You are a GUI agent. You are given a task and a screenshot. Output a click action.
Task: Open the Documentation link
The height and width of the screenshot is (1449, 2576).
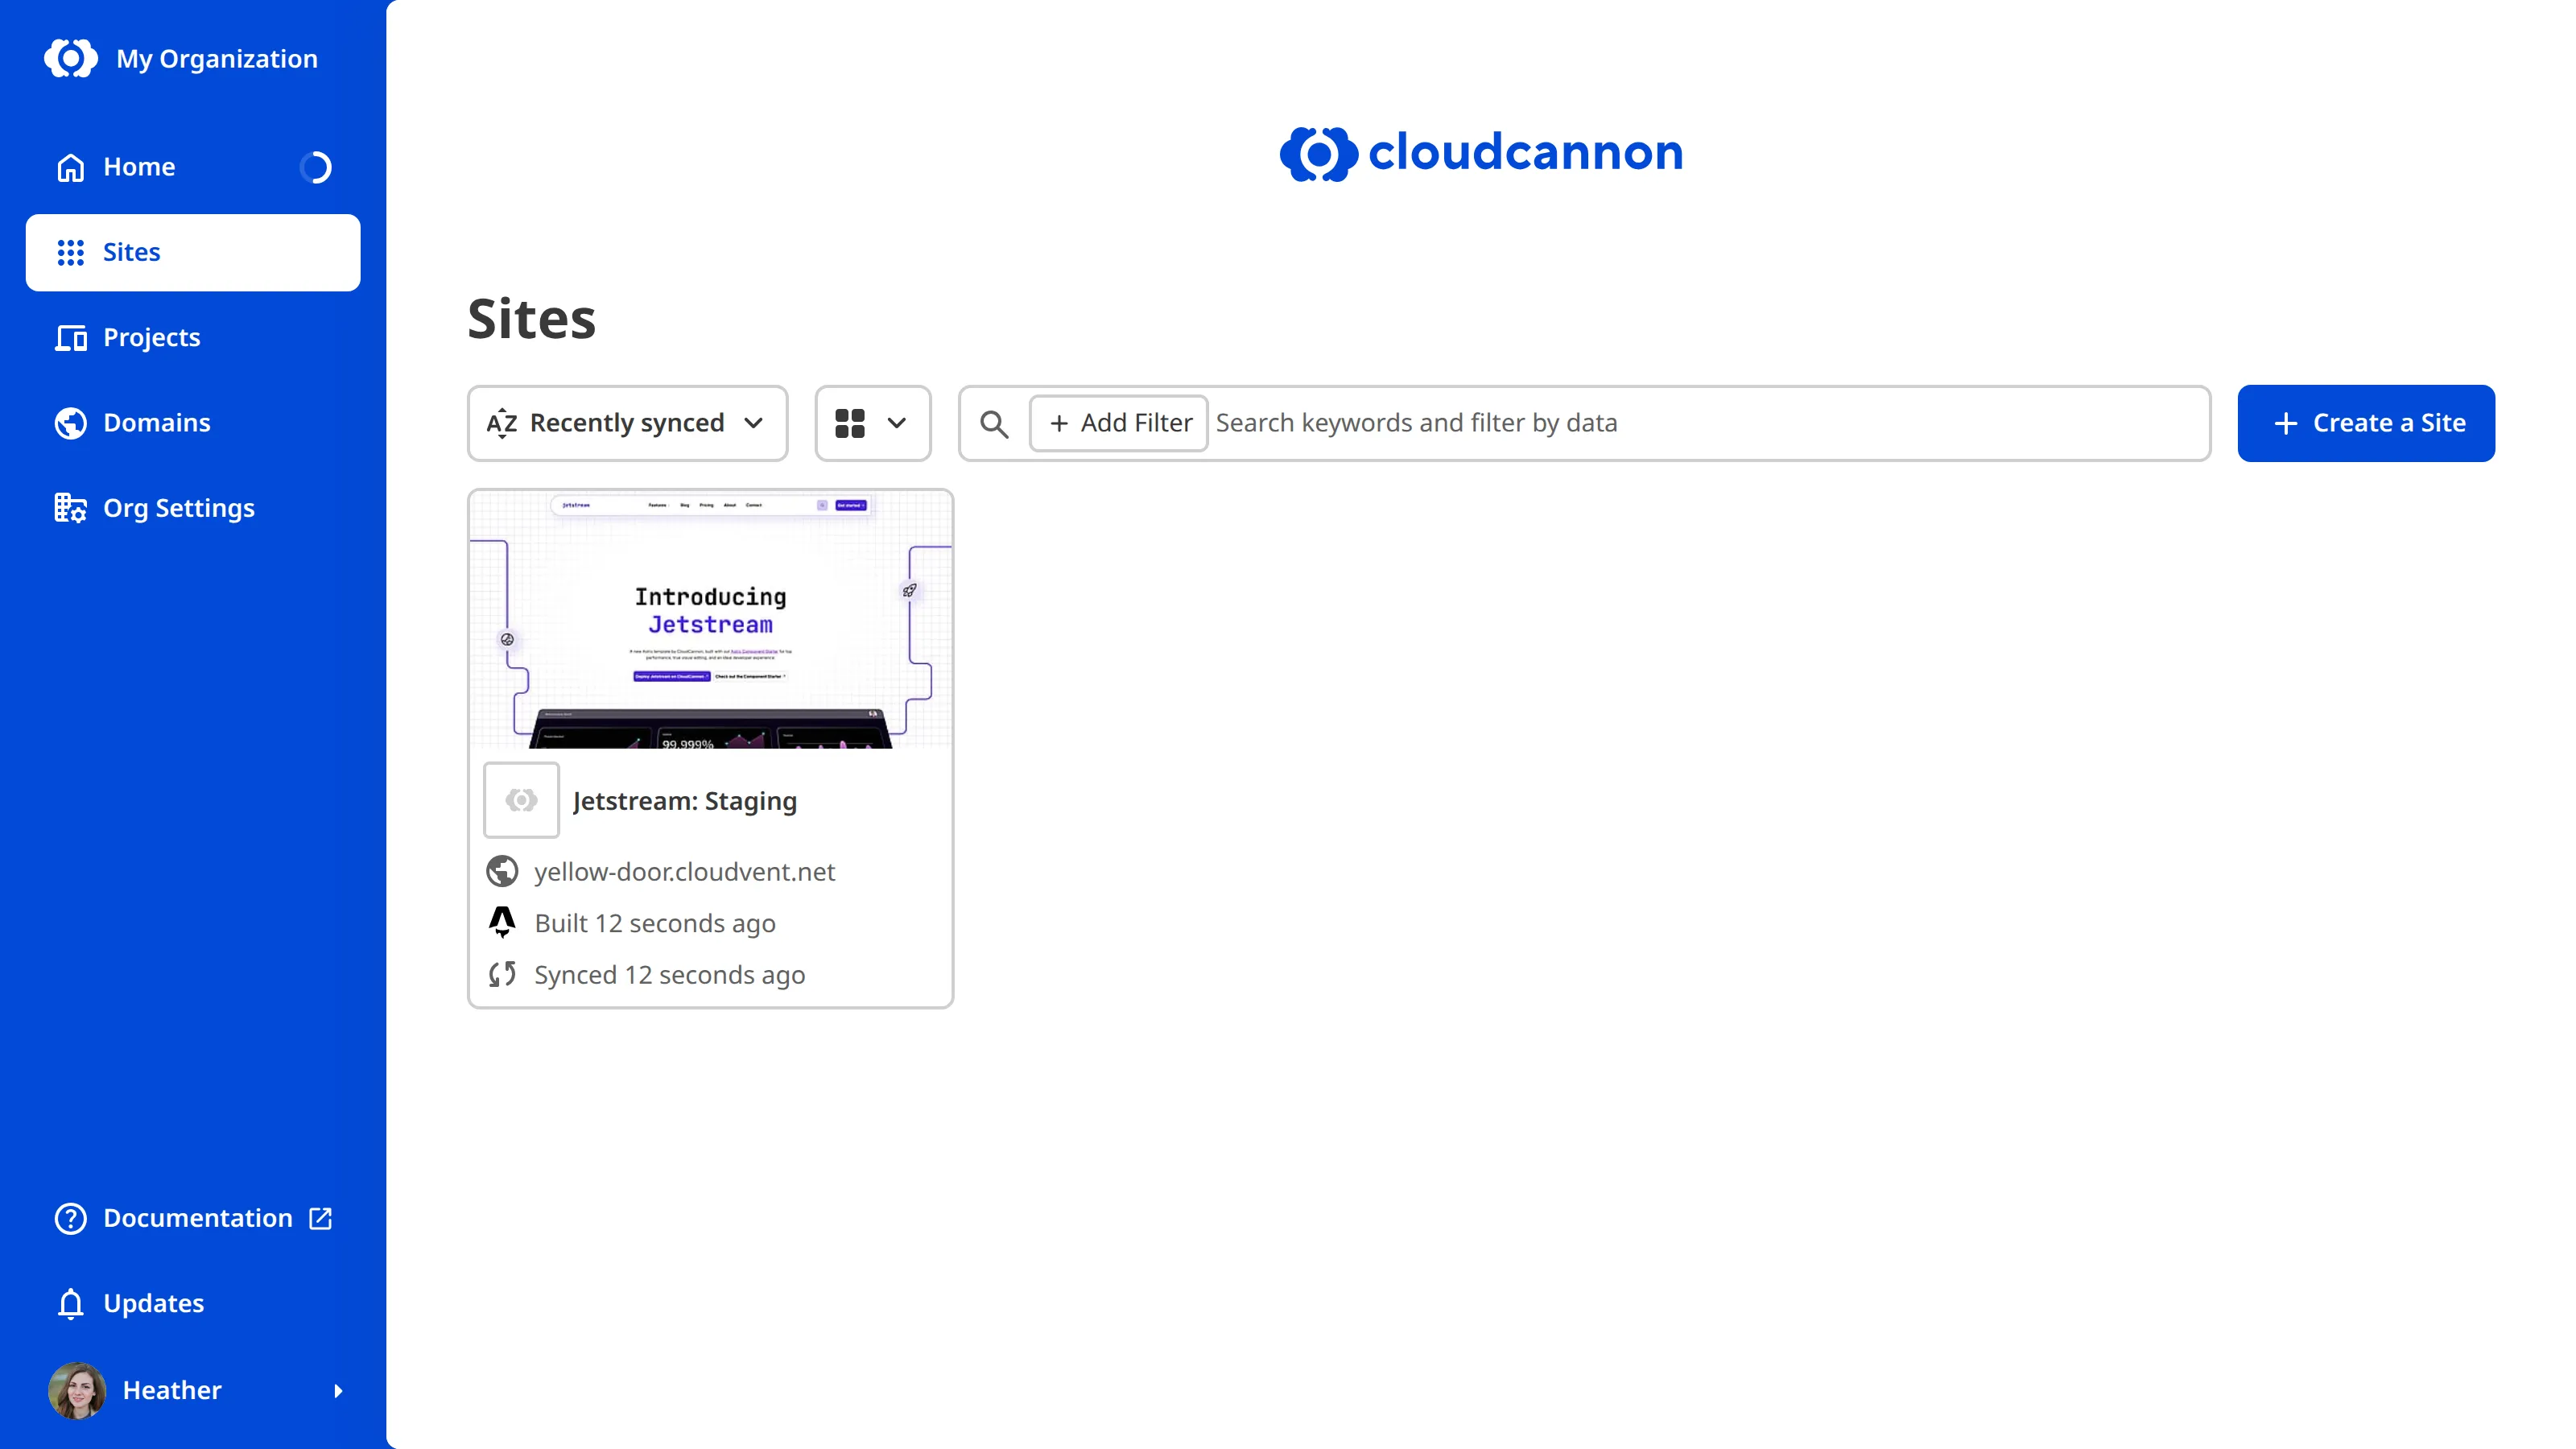point(193,1218)
